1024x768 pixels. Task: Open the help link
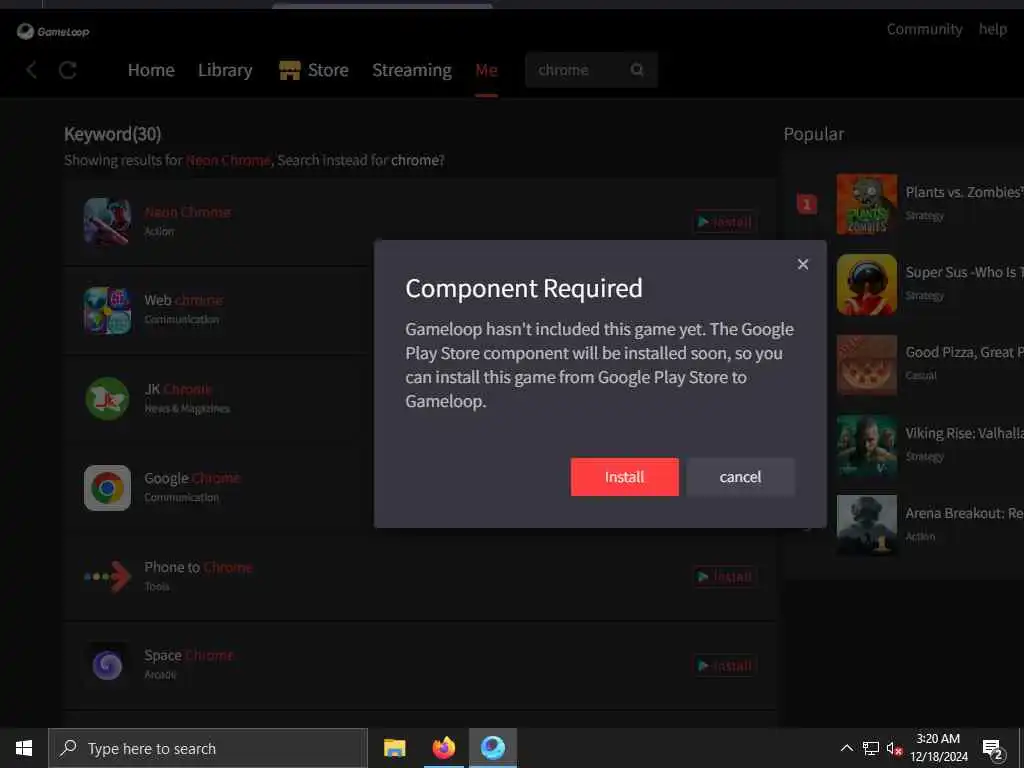click(x=993, y=29)
